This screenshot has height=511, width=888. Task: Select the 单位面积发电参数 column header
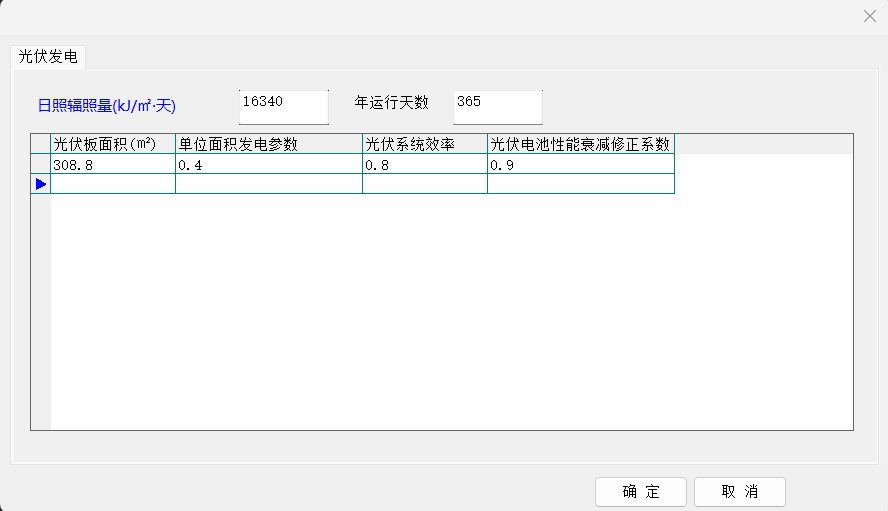268,144
